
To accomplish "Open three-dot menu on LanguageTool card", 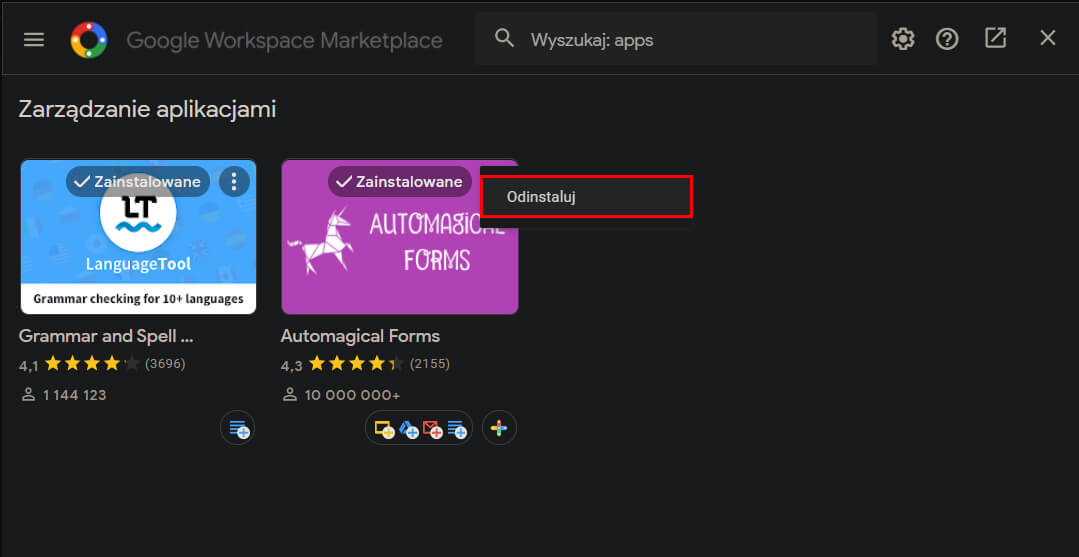I will pyautogui.click(x=234, y=182).
